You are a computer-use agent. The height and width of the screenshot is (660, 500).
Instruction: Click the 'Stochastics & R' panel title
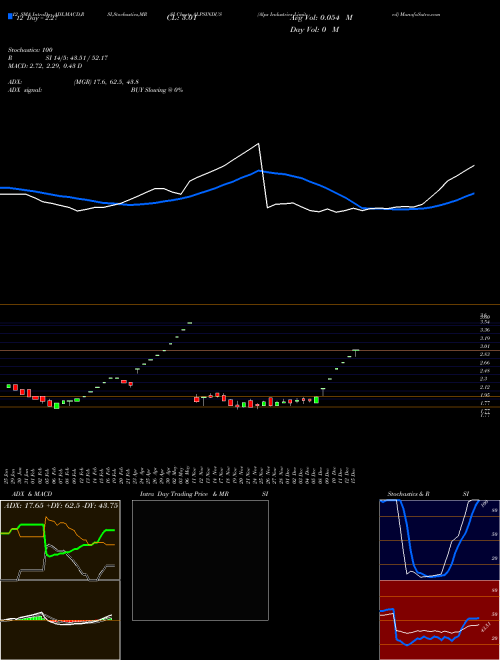coord(409,494)
